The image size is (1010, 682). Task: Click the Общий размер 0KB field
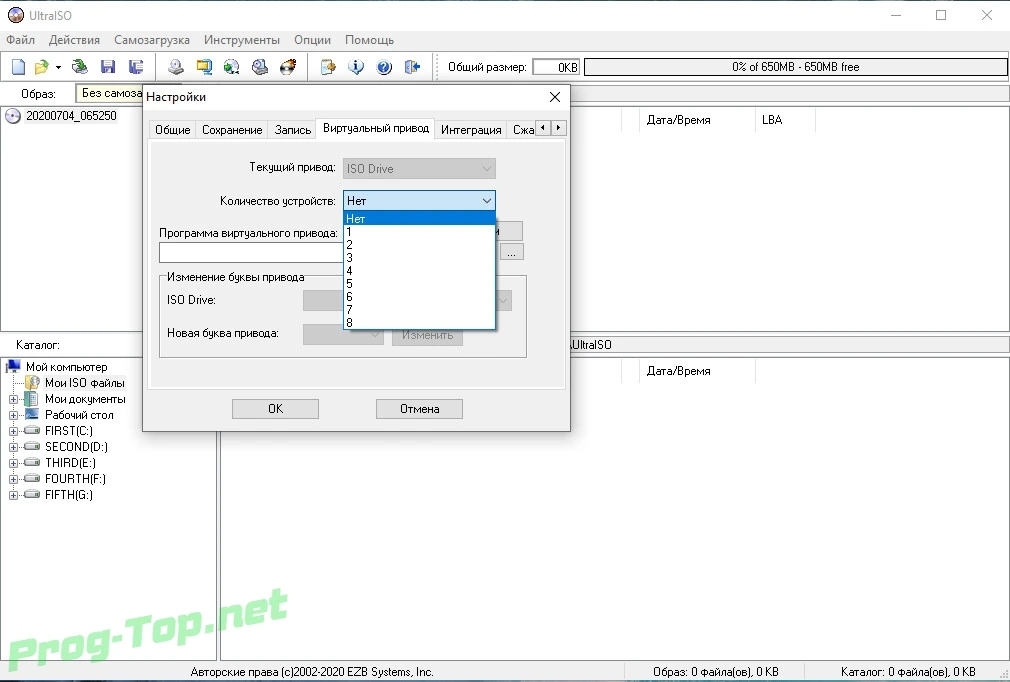click(x=556, y=67)
